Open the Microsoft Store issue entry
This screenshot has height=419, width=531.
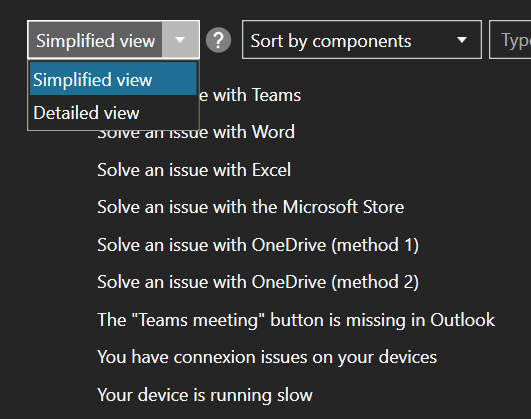(x=251, y=207)
